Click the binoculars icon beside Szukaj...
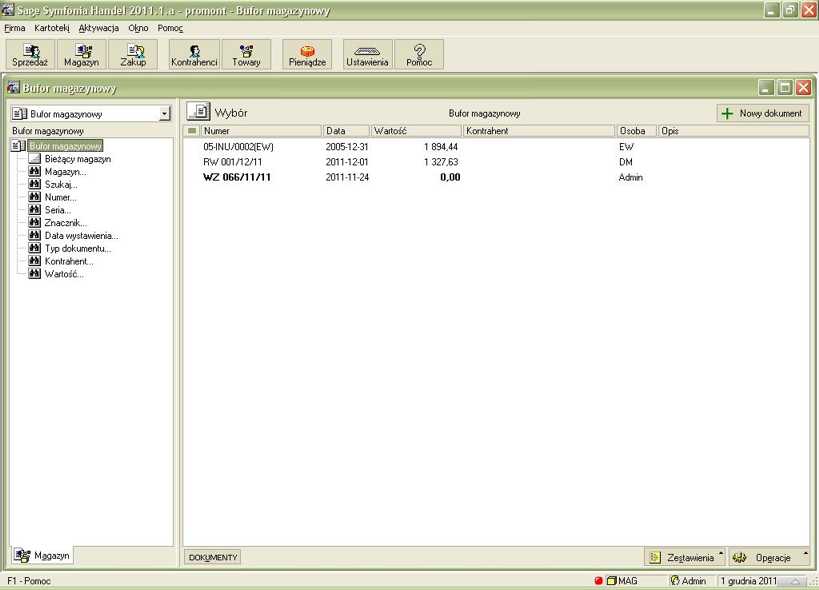Viewport: 819px width, 590px height. [34, 184]
